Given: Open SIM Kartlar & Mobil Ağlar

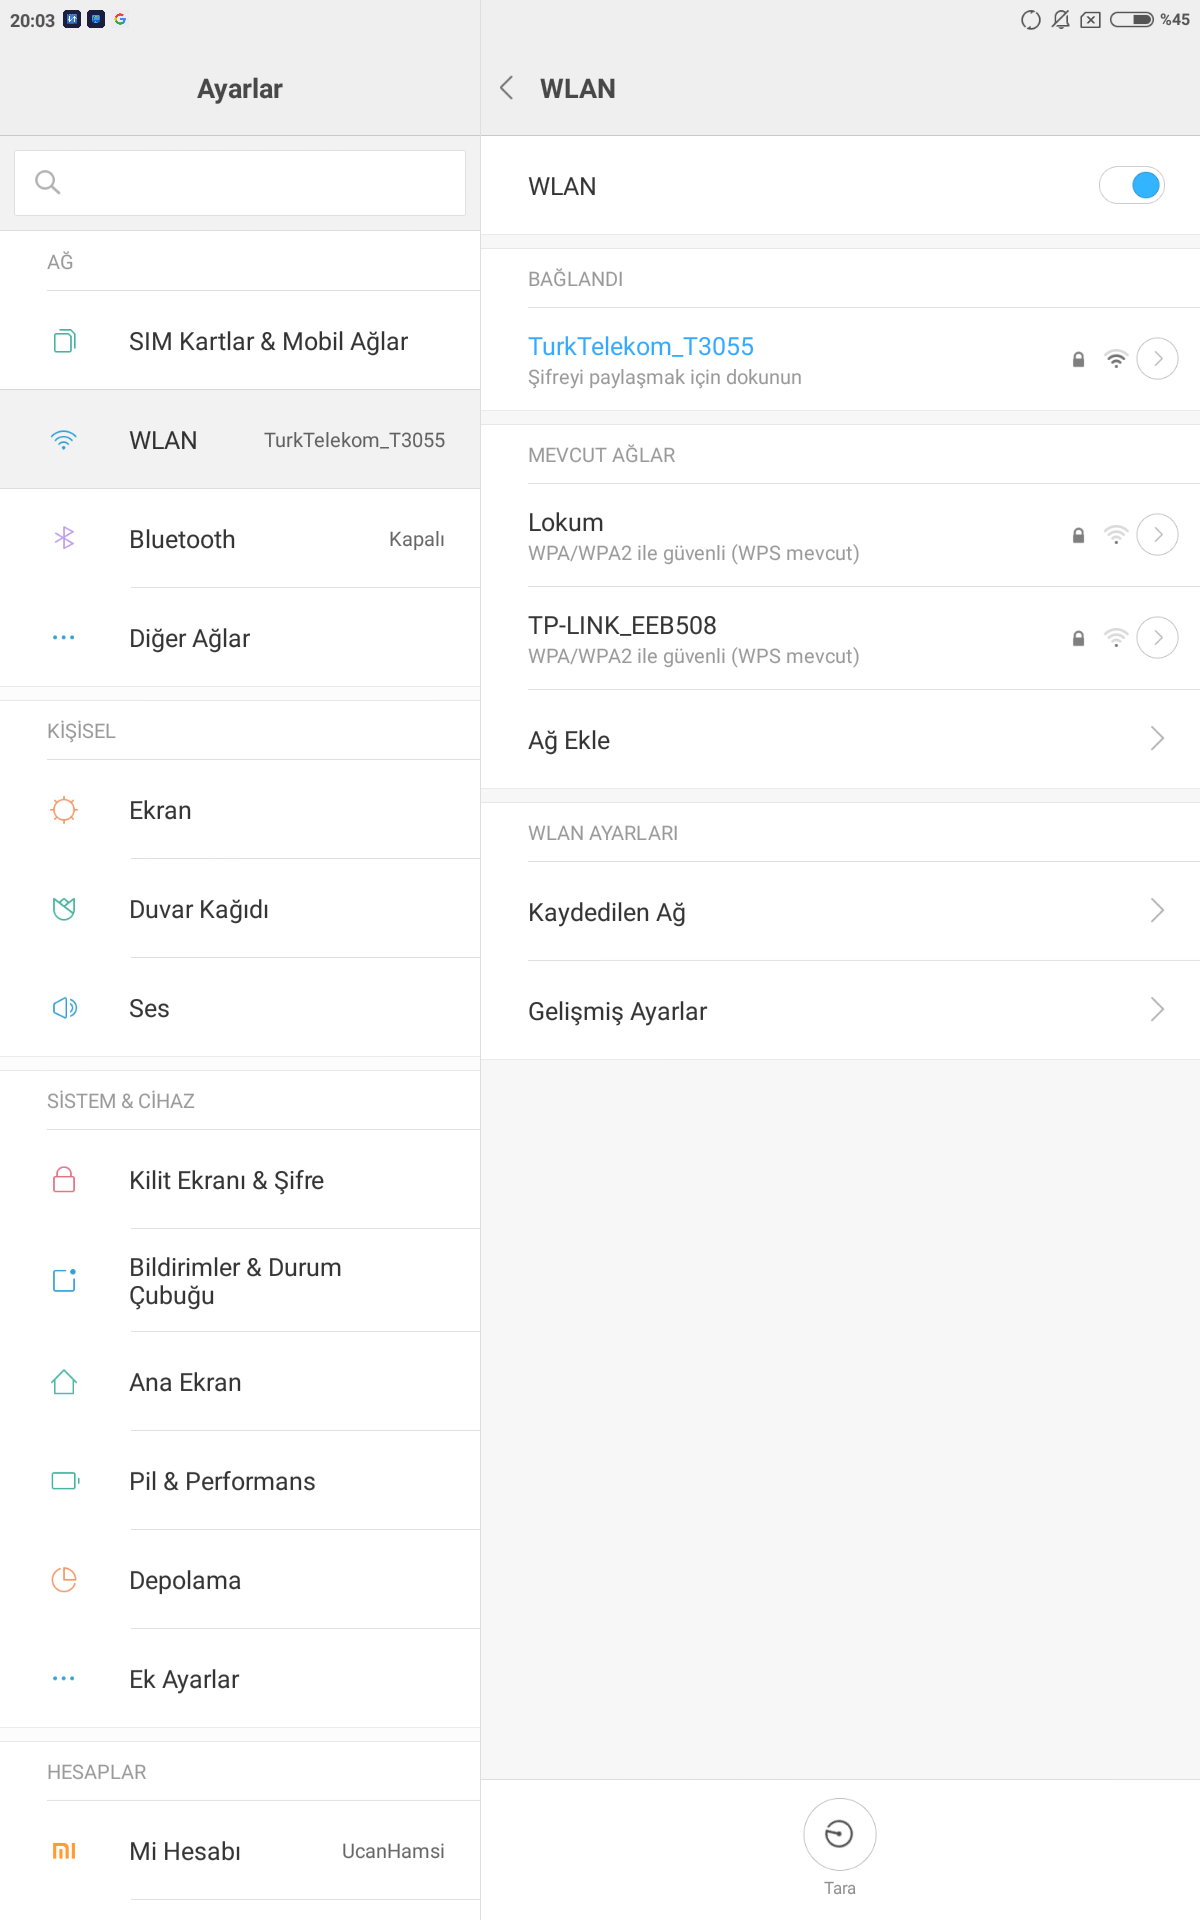Looking at the screenshot, I should [240, 341].
